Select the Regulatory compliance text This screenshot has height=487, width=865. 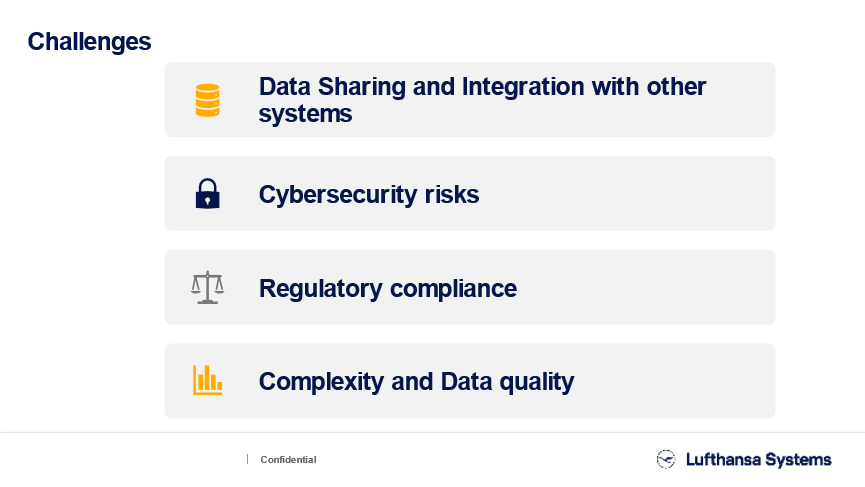[388, 288]
